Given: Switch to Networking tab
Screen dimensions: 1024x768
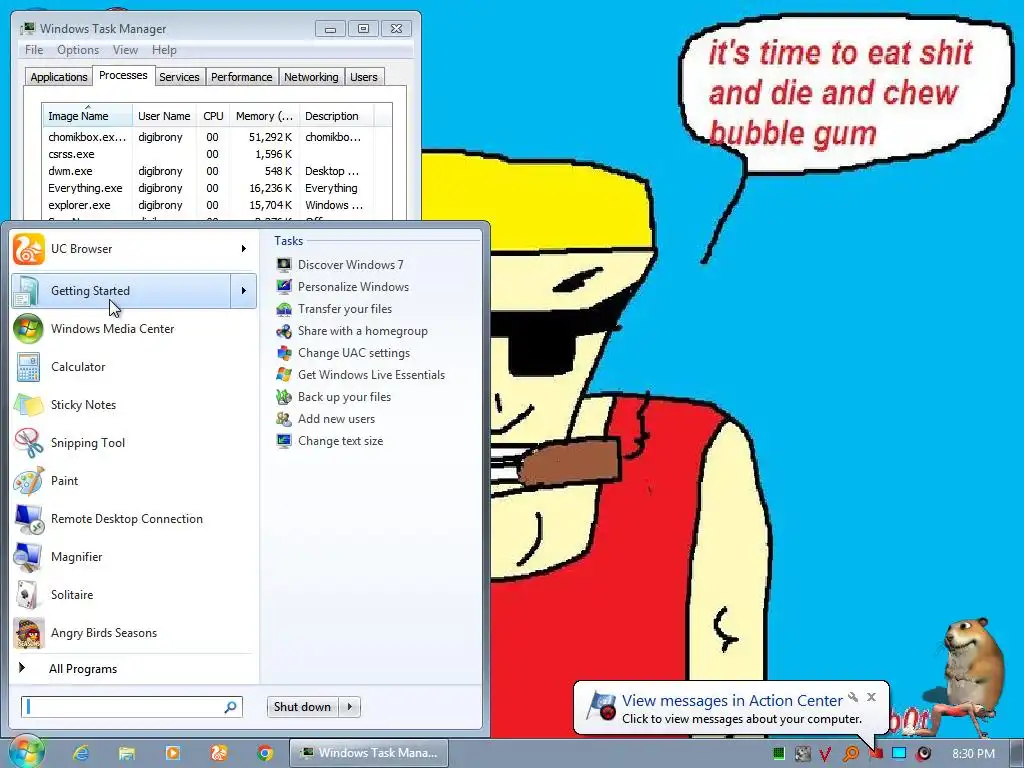Looking at the screenshot, I should pos(311,77).
